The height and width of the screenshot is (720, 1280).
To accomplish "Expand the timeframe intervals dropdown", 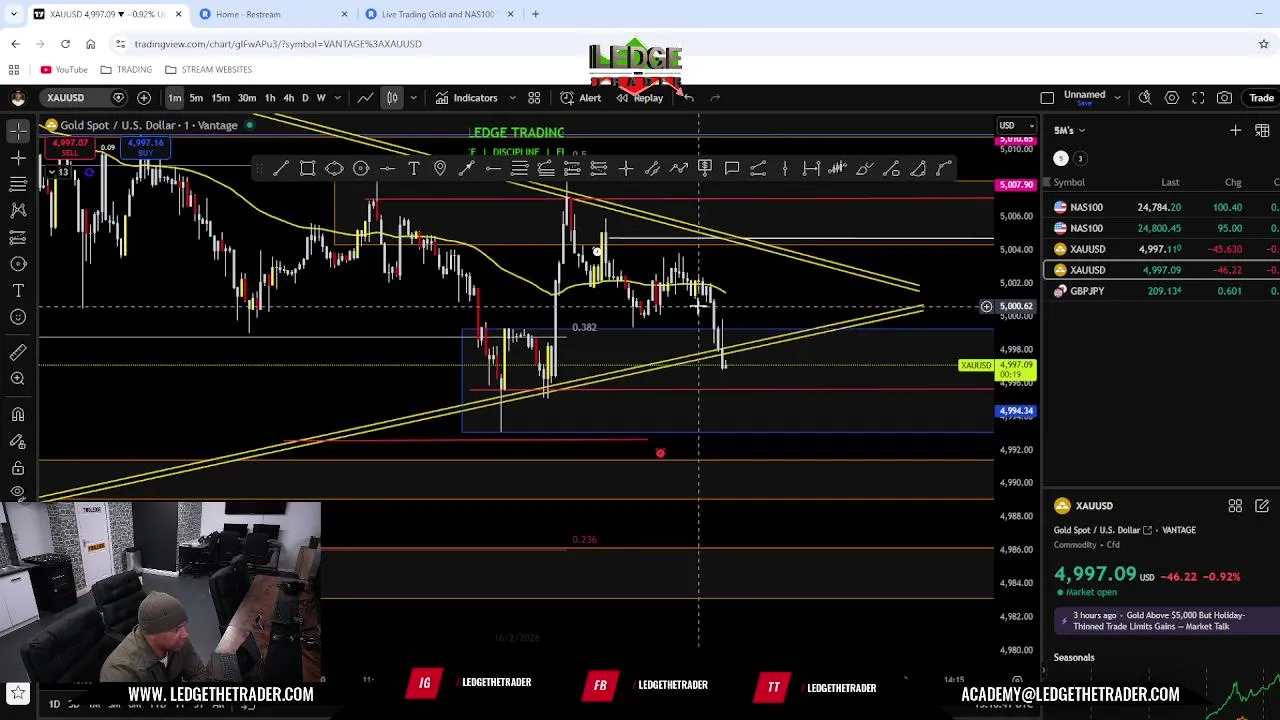I will 337,97.
